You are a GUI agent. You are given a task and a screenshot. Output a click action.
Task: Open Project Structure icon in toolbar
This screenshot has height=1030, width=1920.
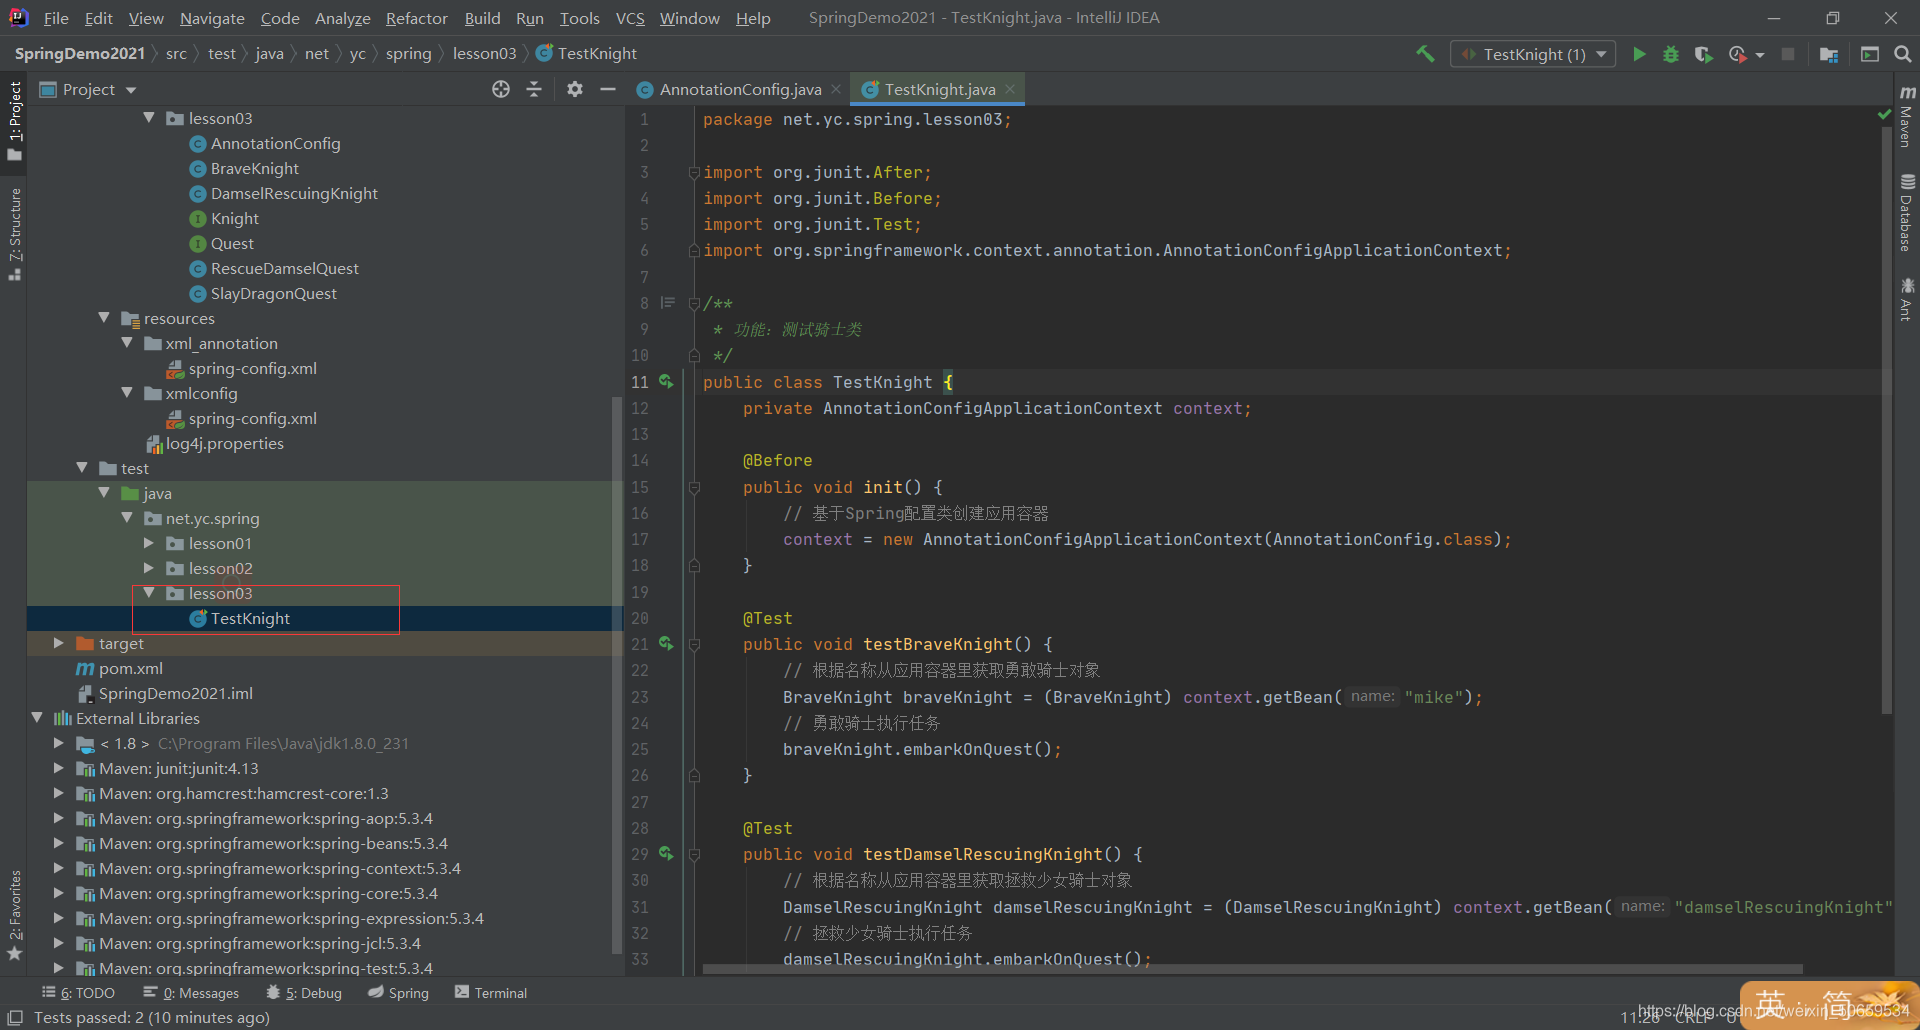pos(1829,54)
